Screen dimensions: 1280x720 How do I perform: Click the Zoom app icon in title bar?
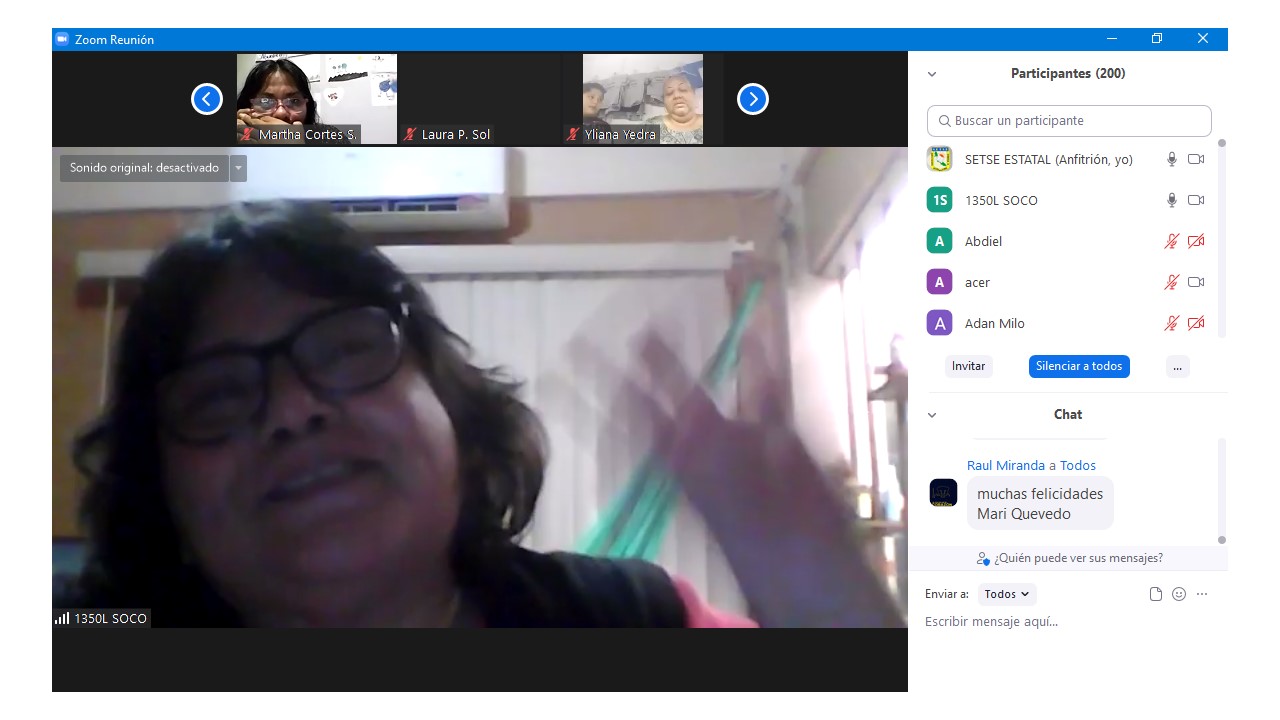(x=62, y=39)
